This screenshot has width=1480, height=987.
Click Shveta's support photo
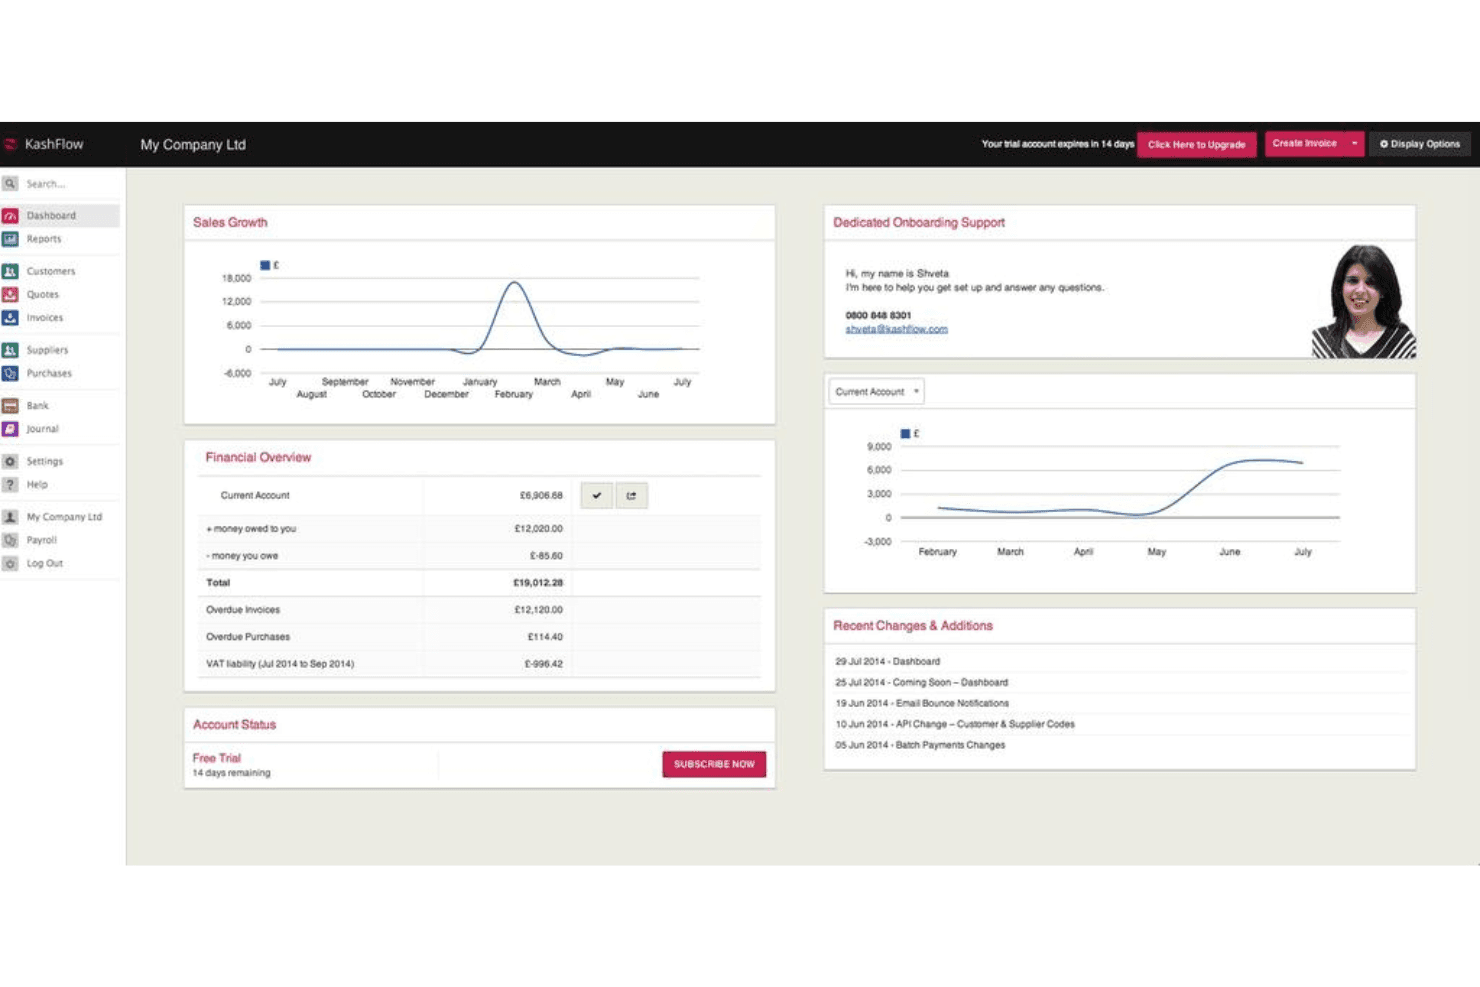(1364, 301)
